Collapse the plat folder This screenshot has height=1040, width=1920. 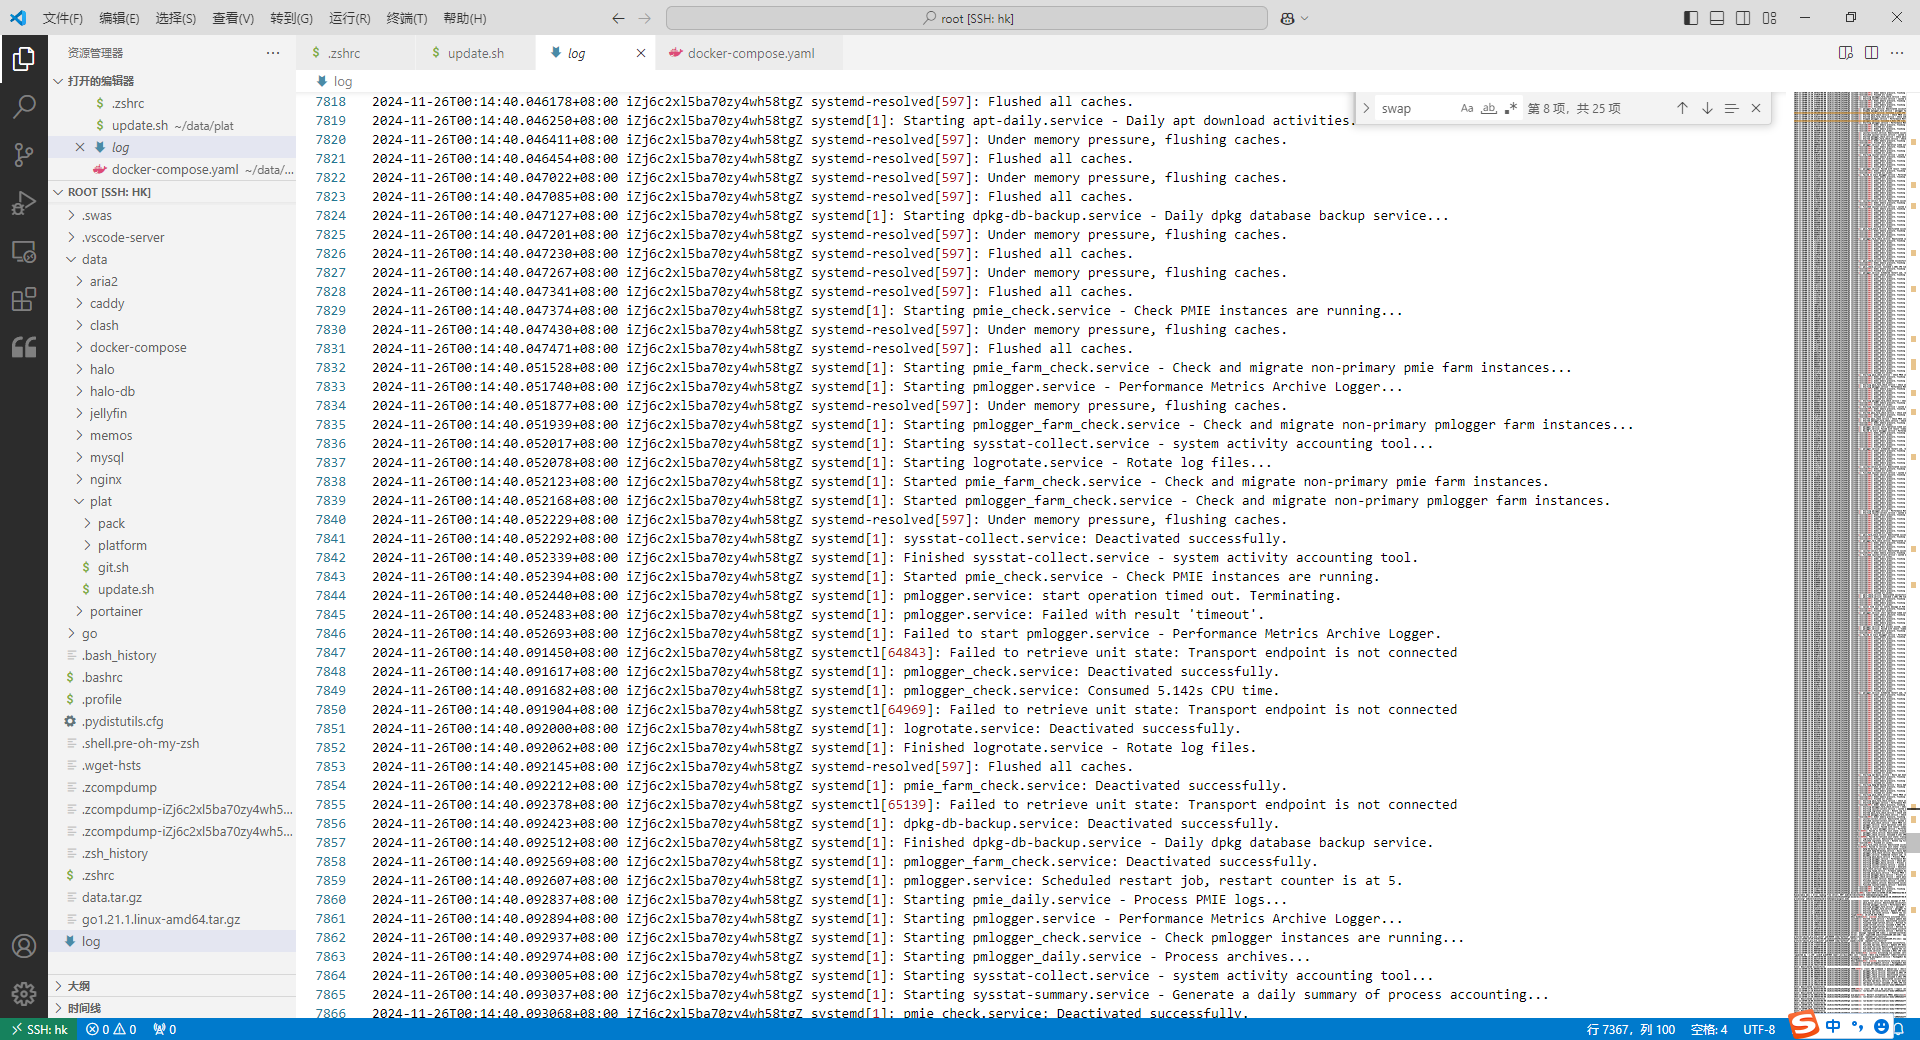(100, 501)
